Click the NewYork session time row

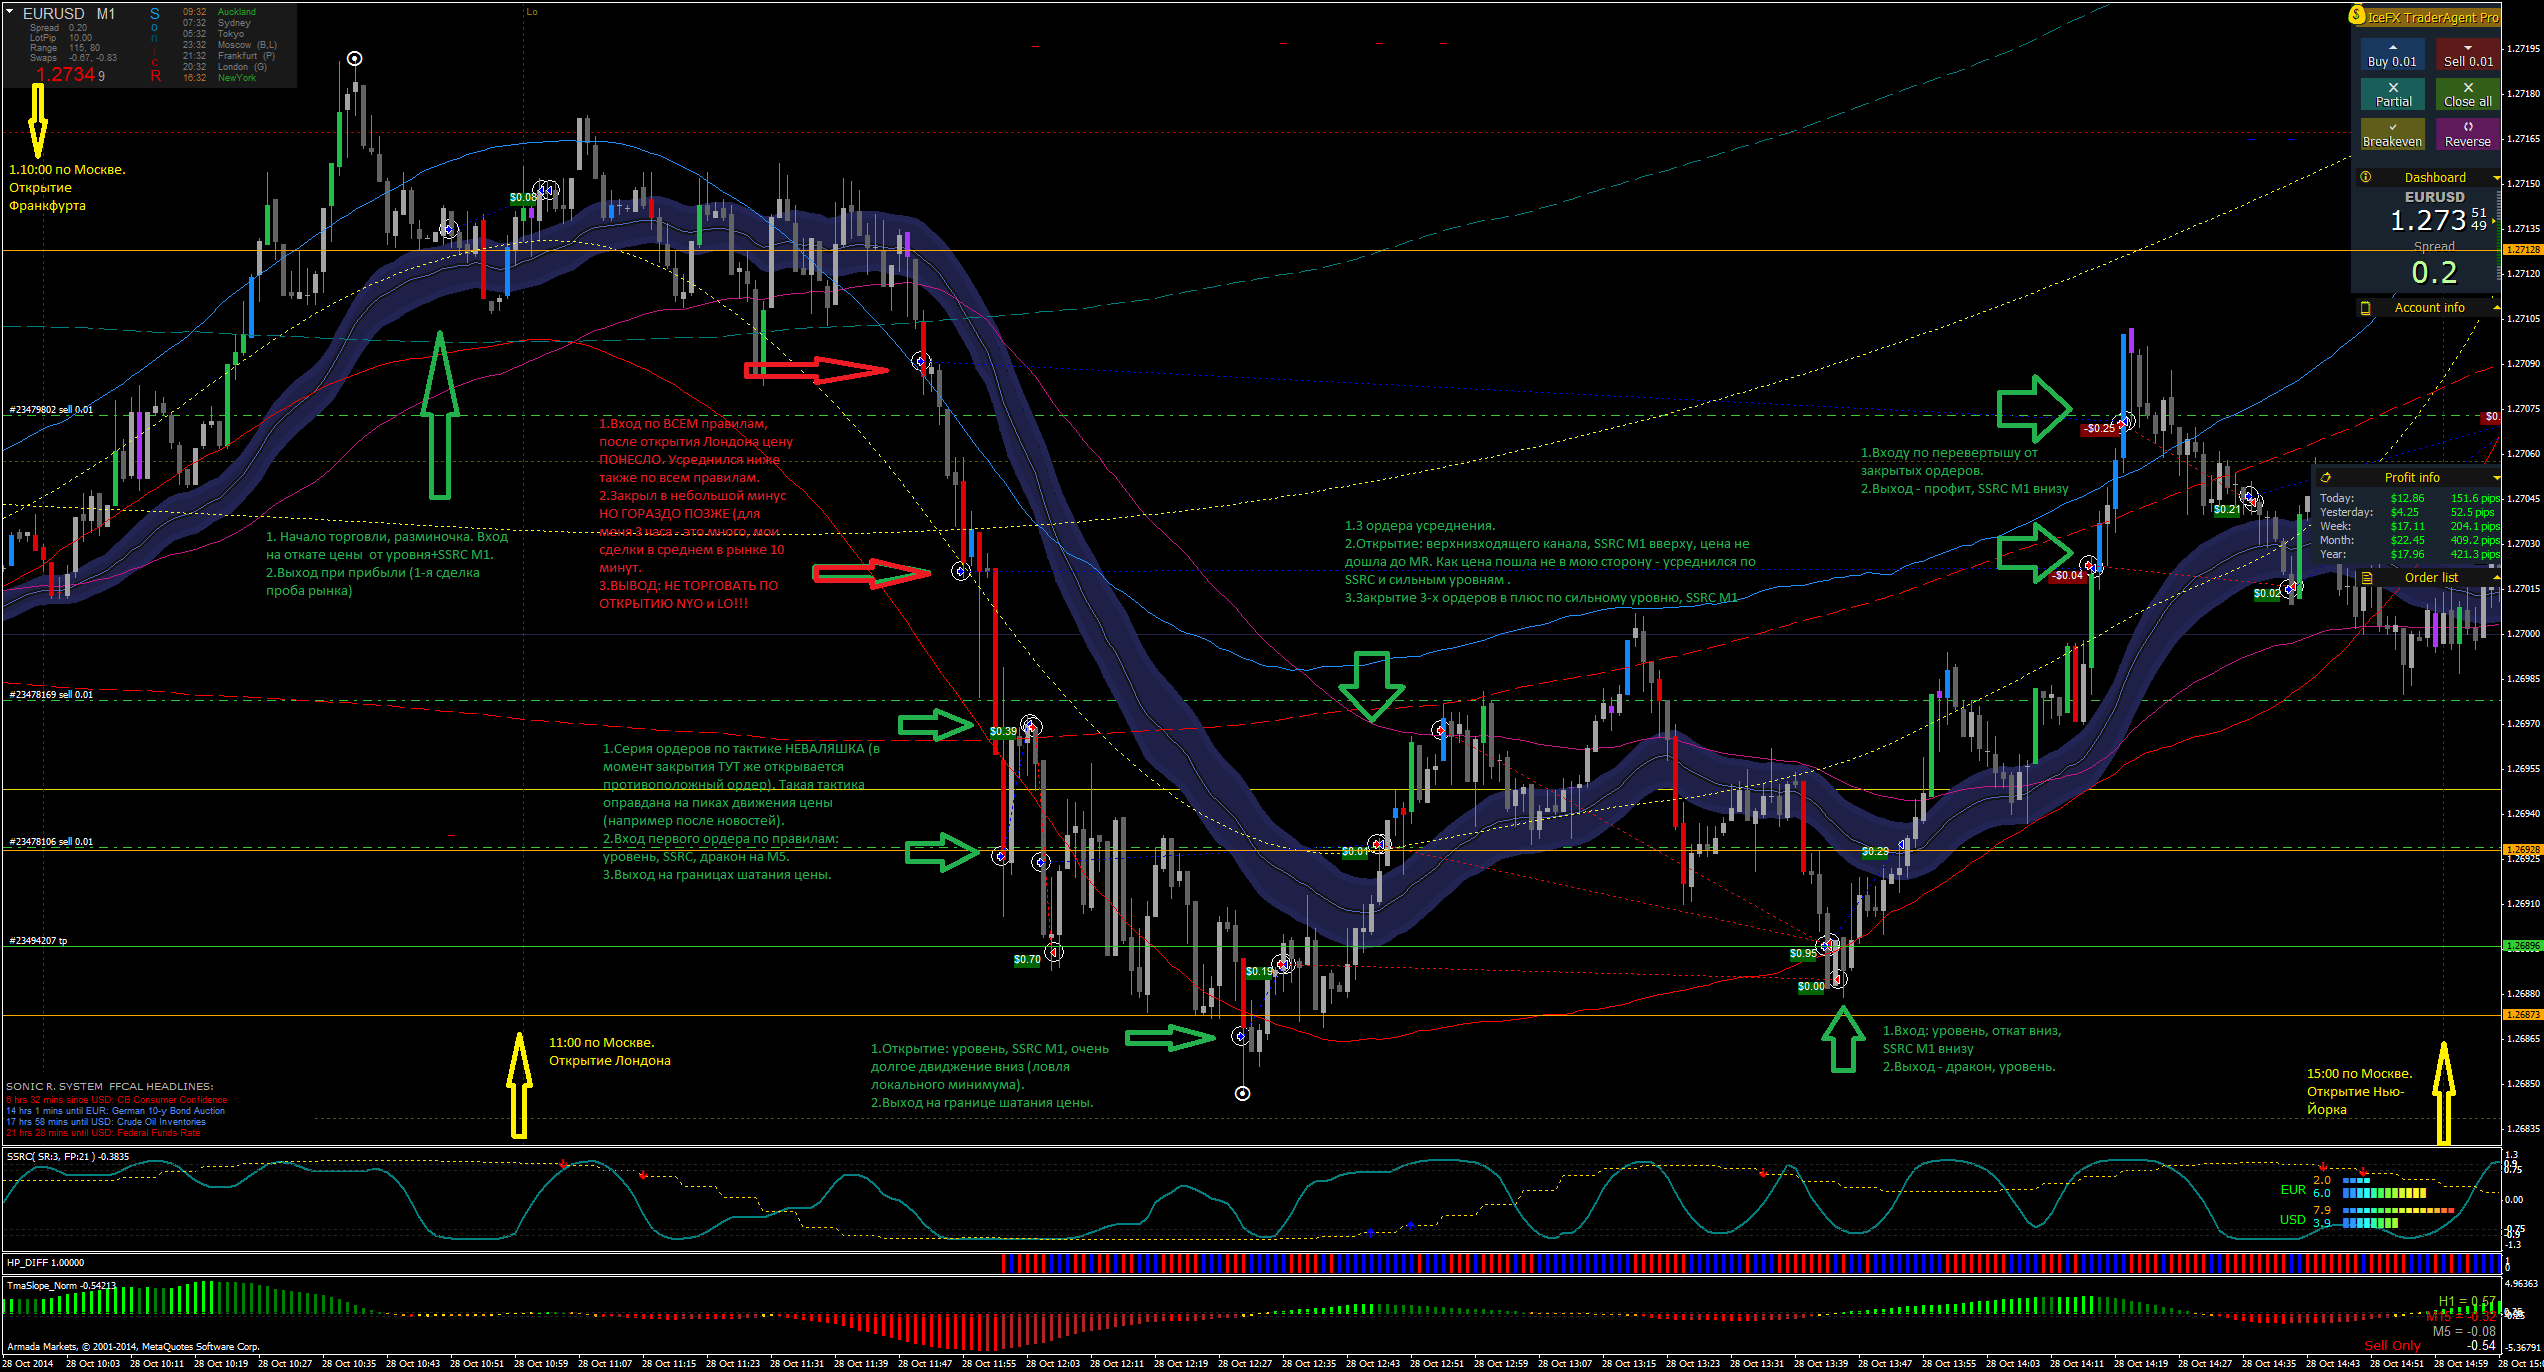coord(219,78)
